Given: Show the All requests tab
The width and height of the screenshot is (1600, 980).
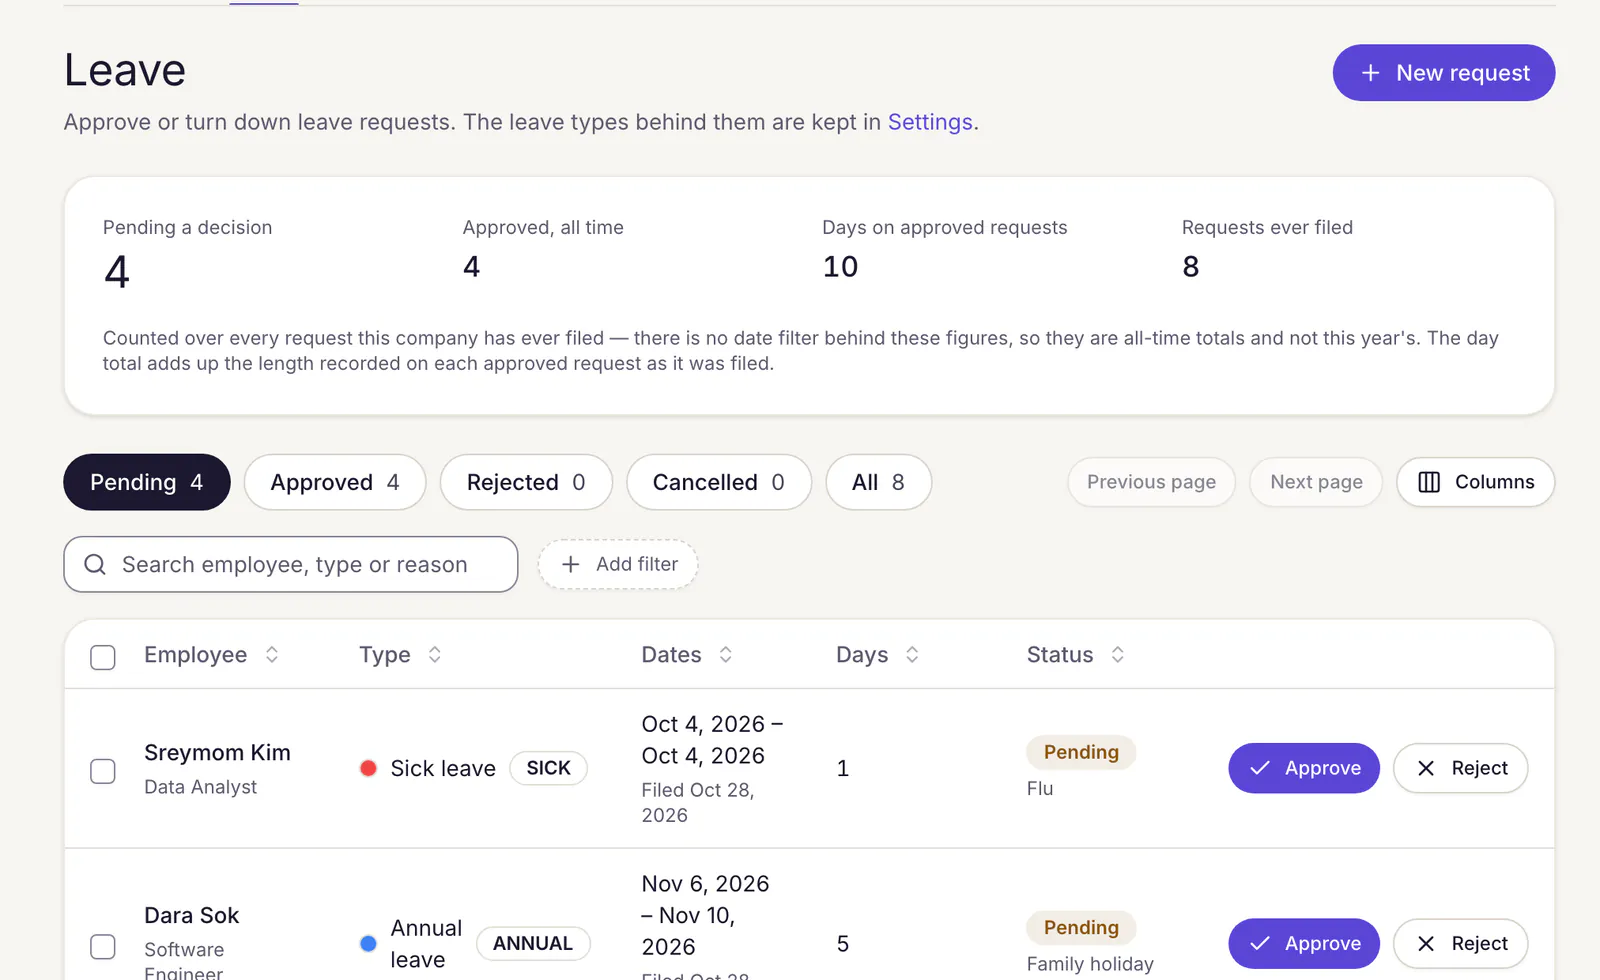Looking at the screenshot, I should click(x=879, y=482).
